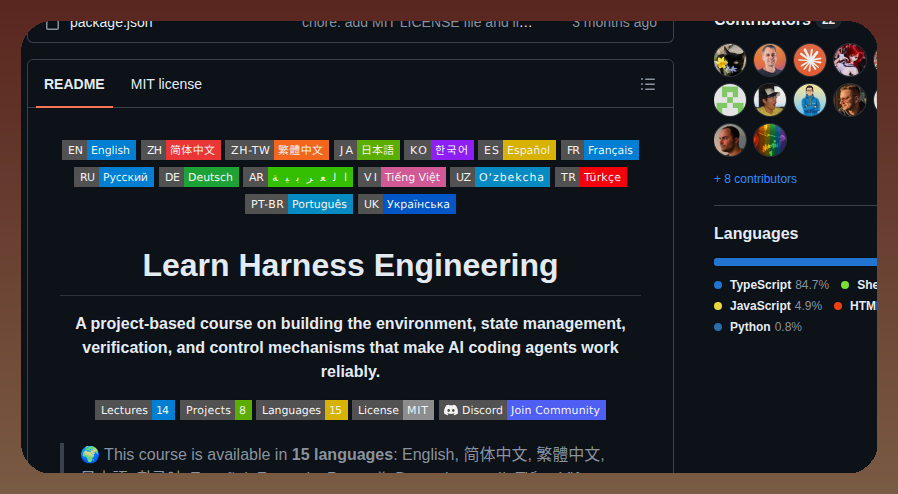Switch to the MIT license tab
Viewport: 898px width, 494px height.
(166, 84)
